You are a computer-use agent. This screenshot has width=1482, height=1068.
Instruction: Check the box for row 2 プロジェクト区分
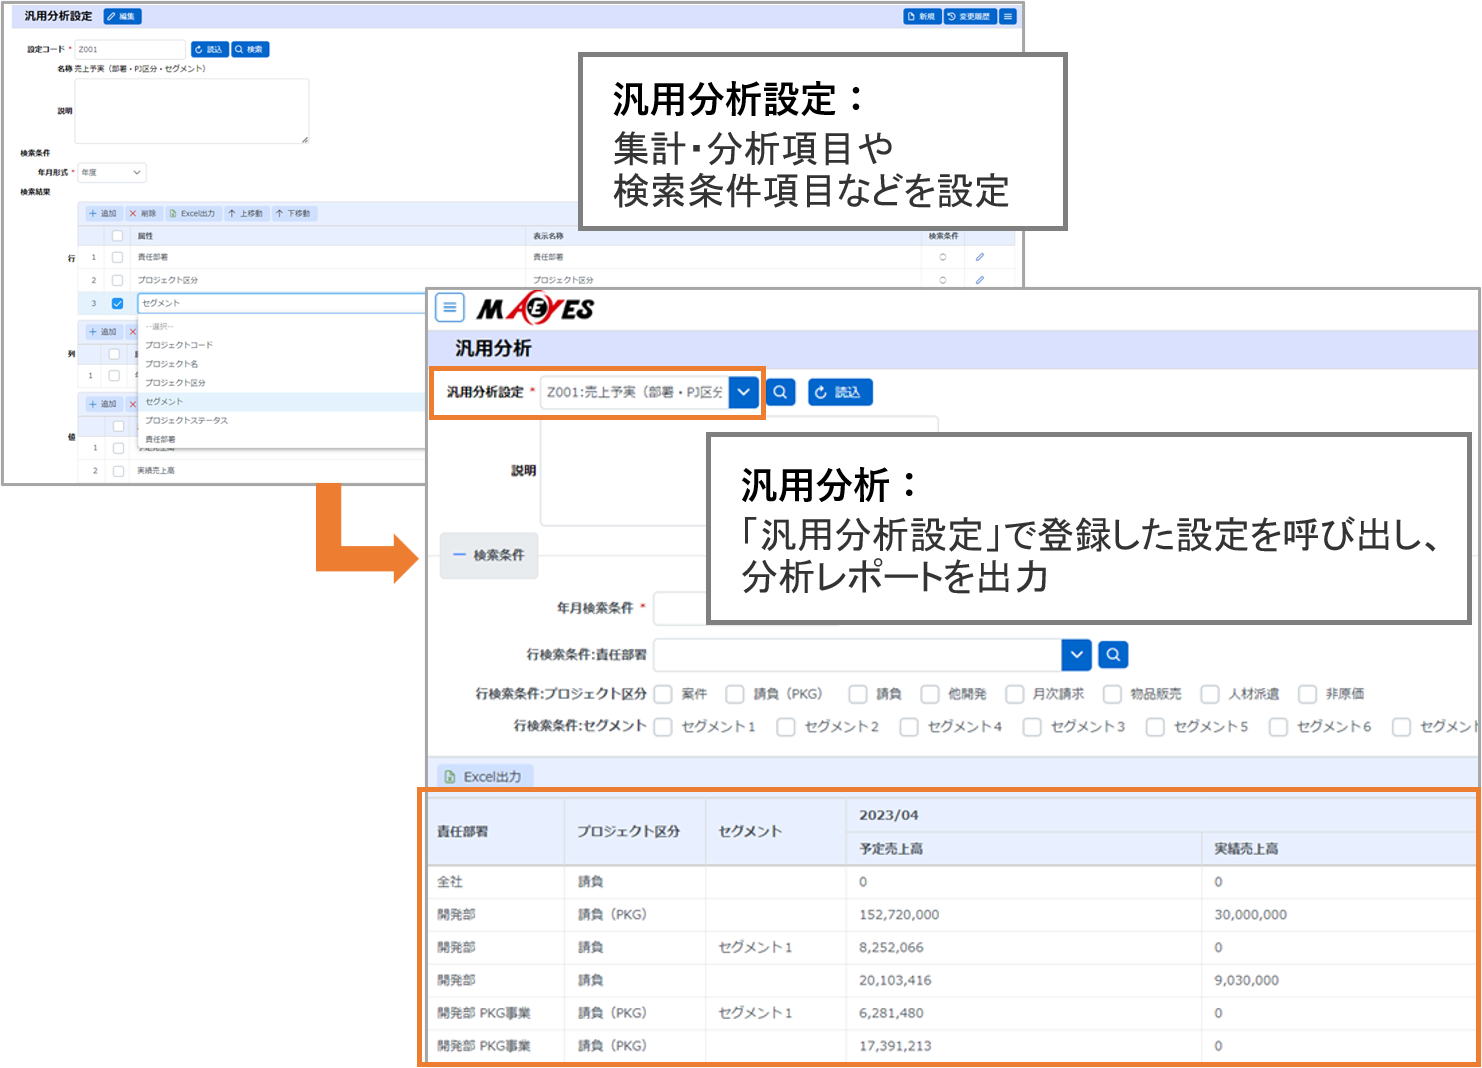tap(117, 280)
